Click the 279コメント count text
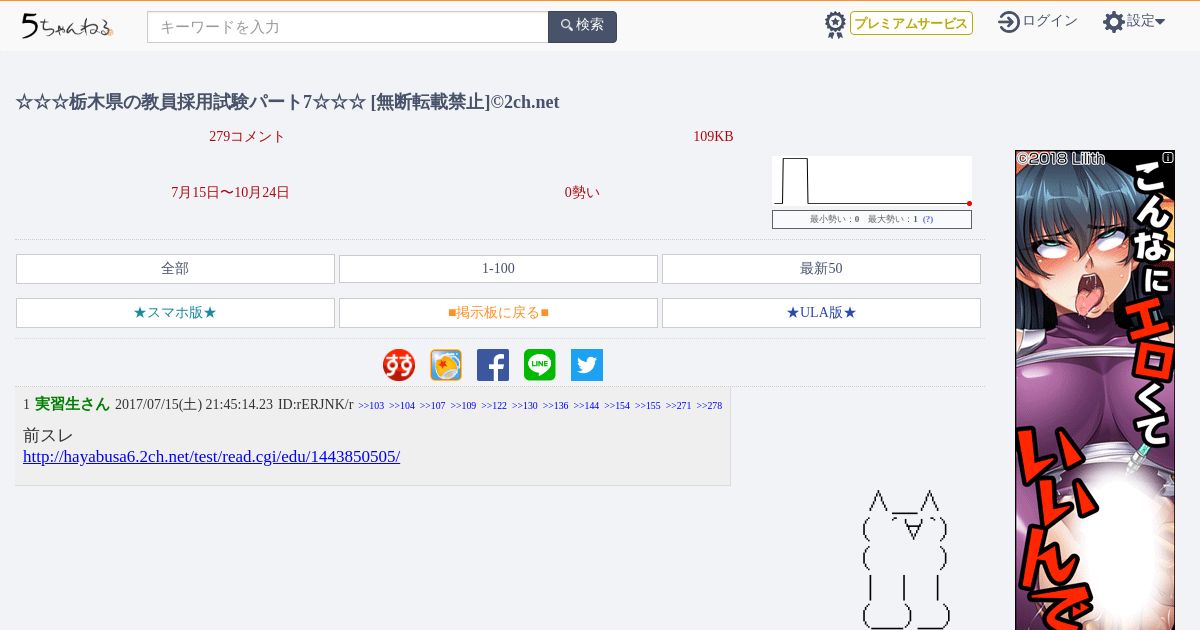 point(247,137)
